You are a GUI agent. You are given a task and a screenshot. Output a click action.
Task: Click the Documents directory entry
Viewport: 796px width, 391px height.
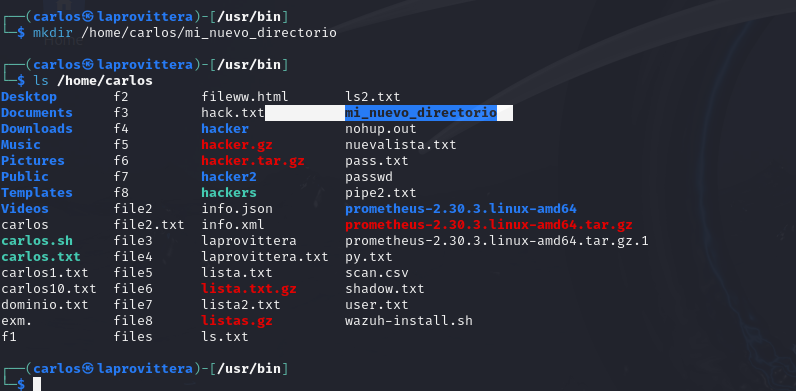(x=37, y=113)
